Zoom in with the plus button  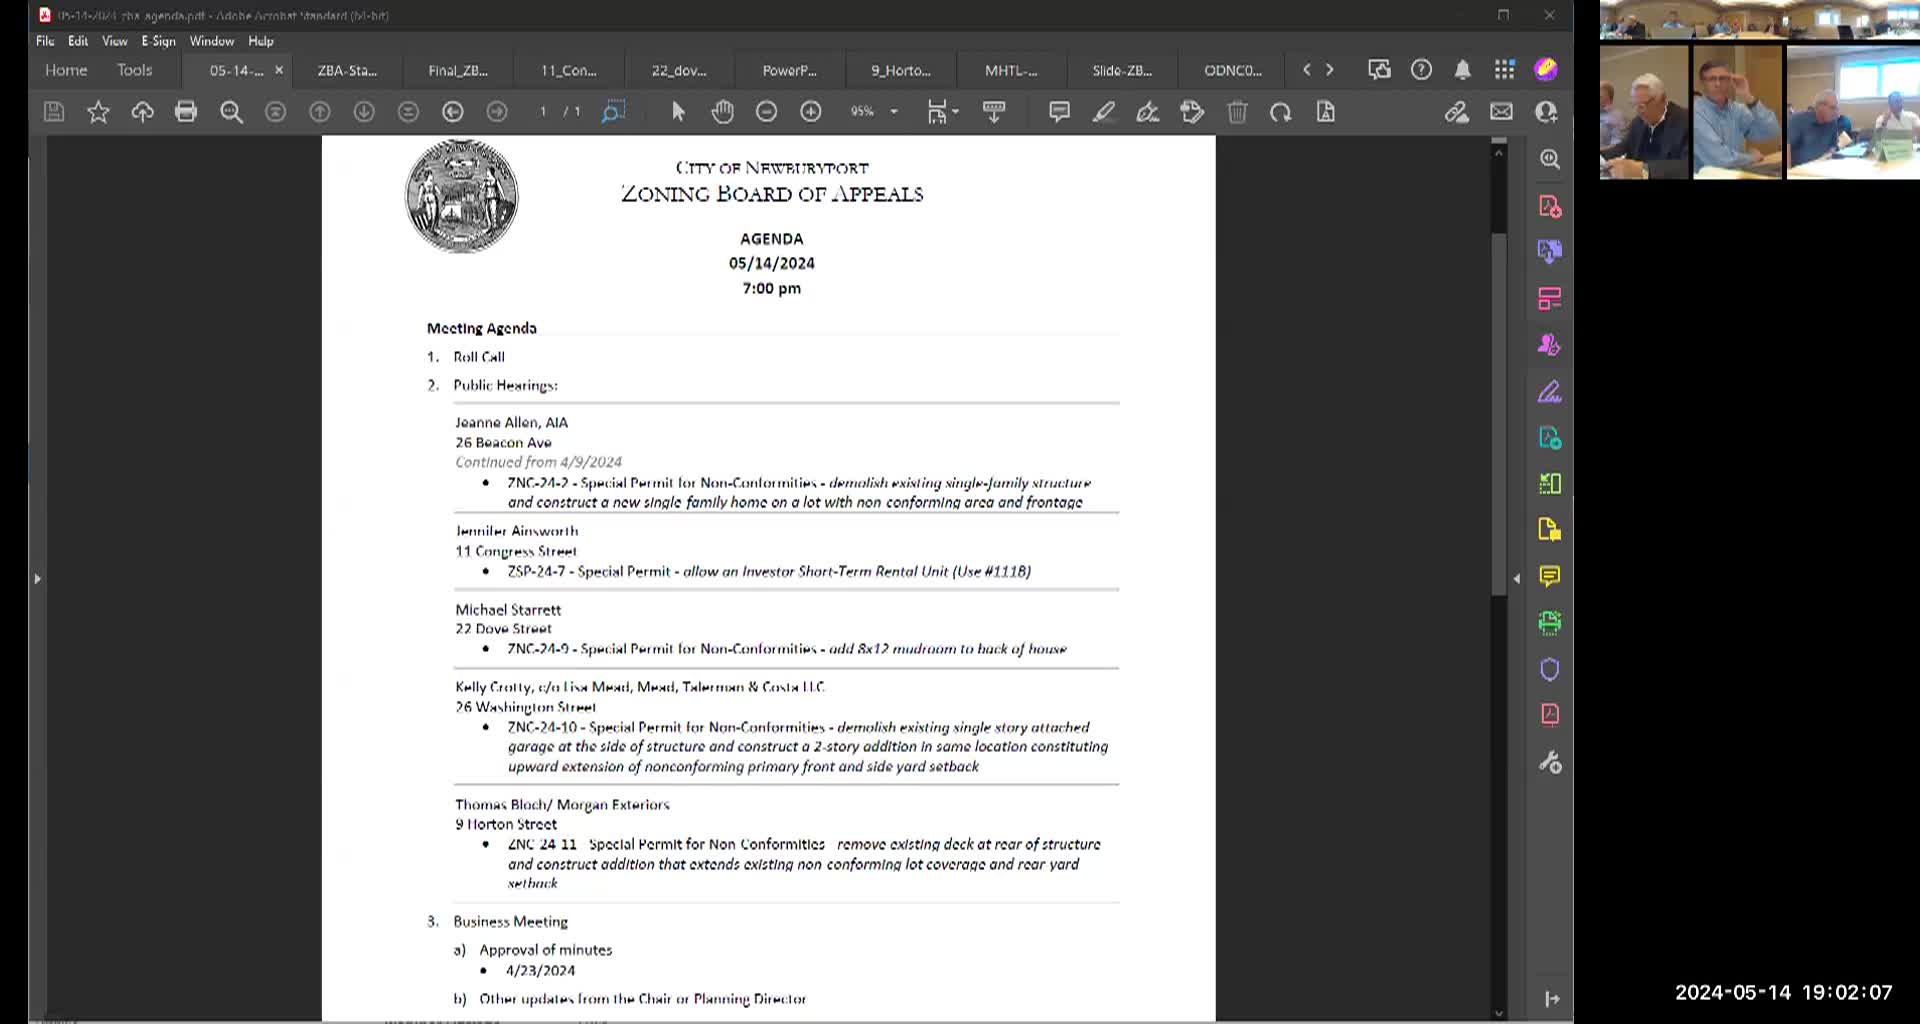[810, 112]
